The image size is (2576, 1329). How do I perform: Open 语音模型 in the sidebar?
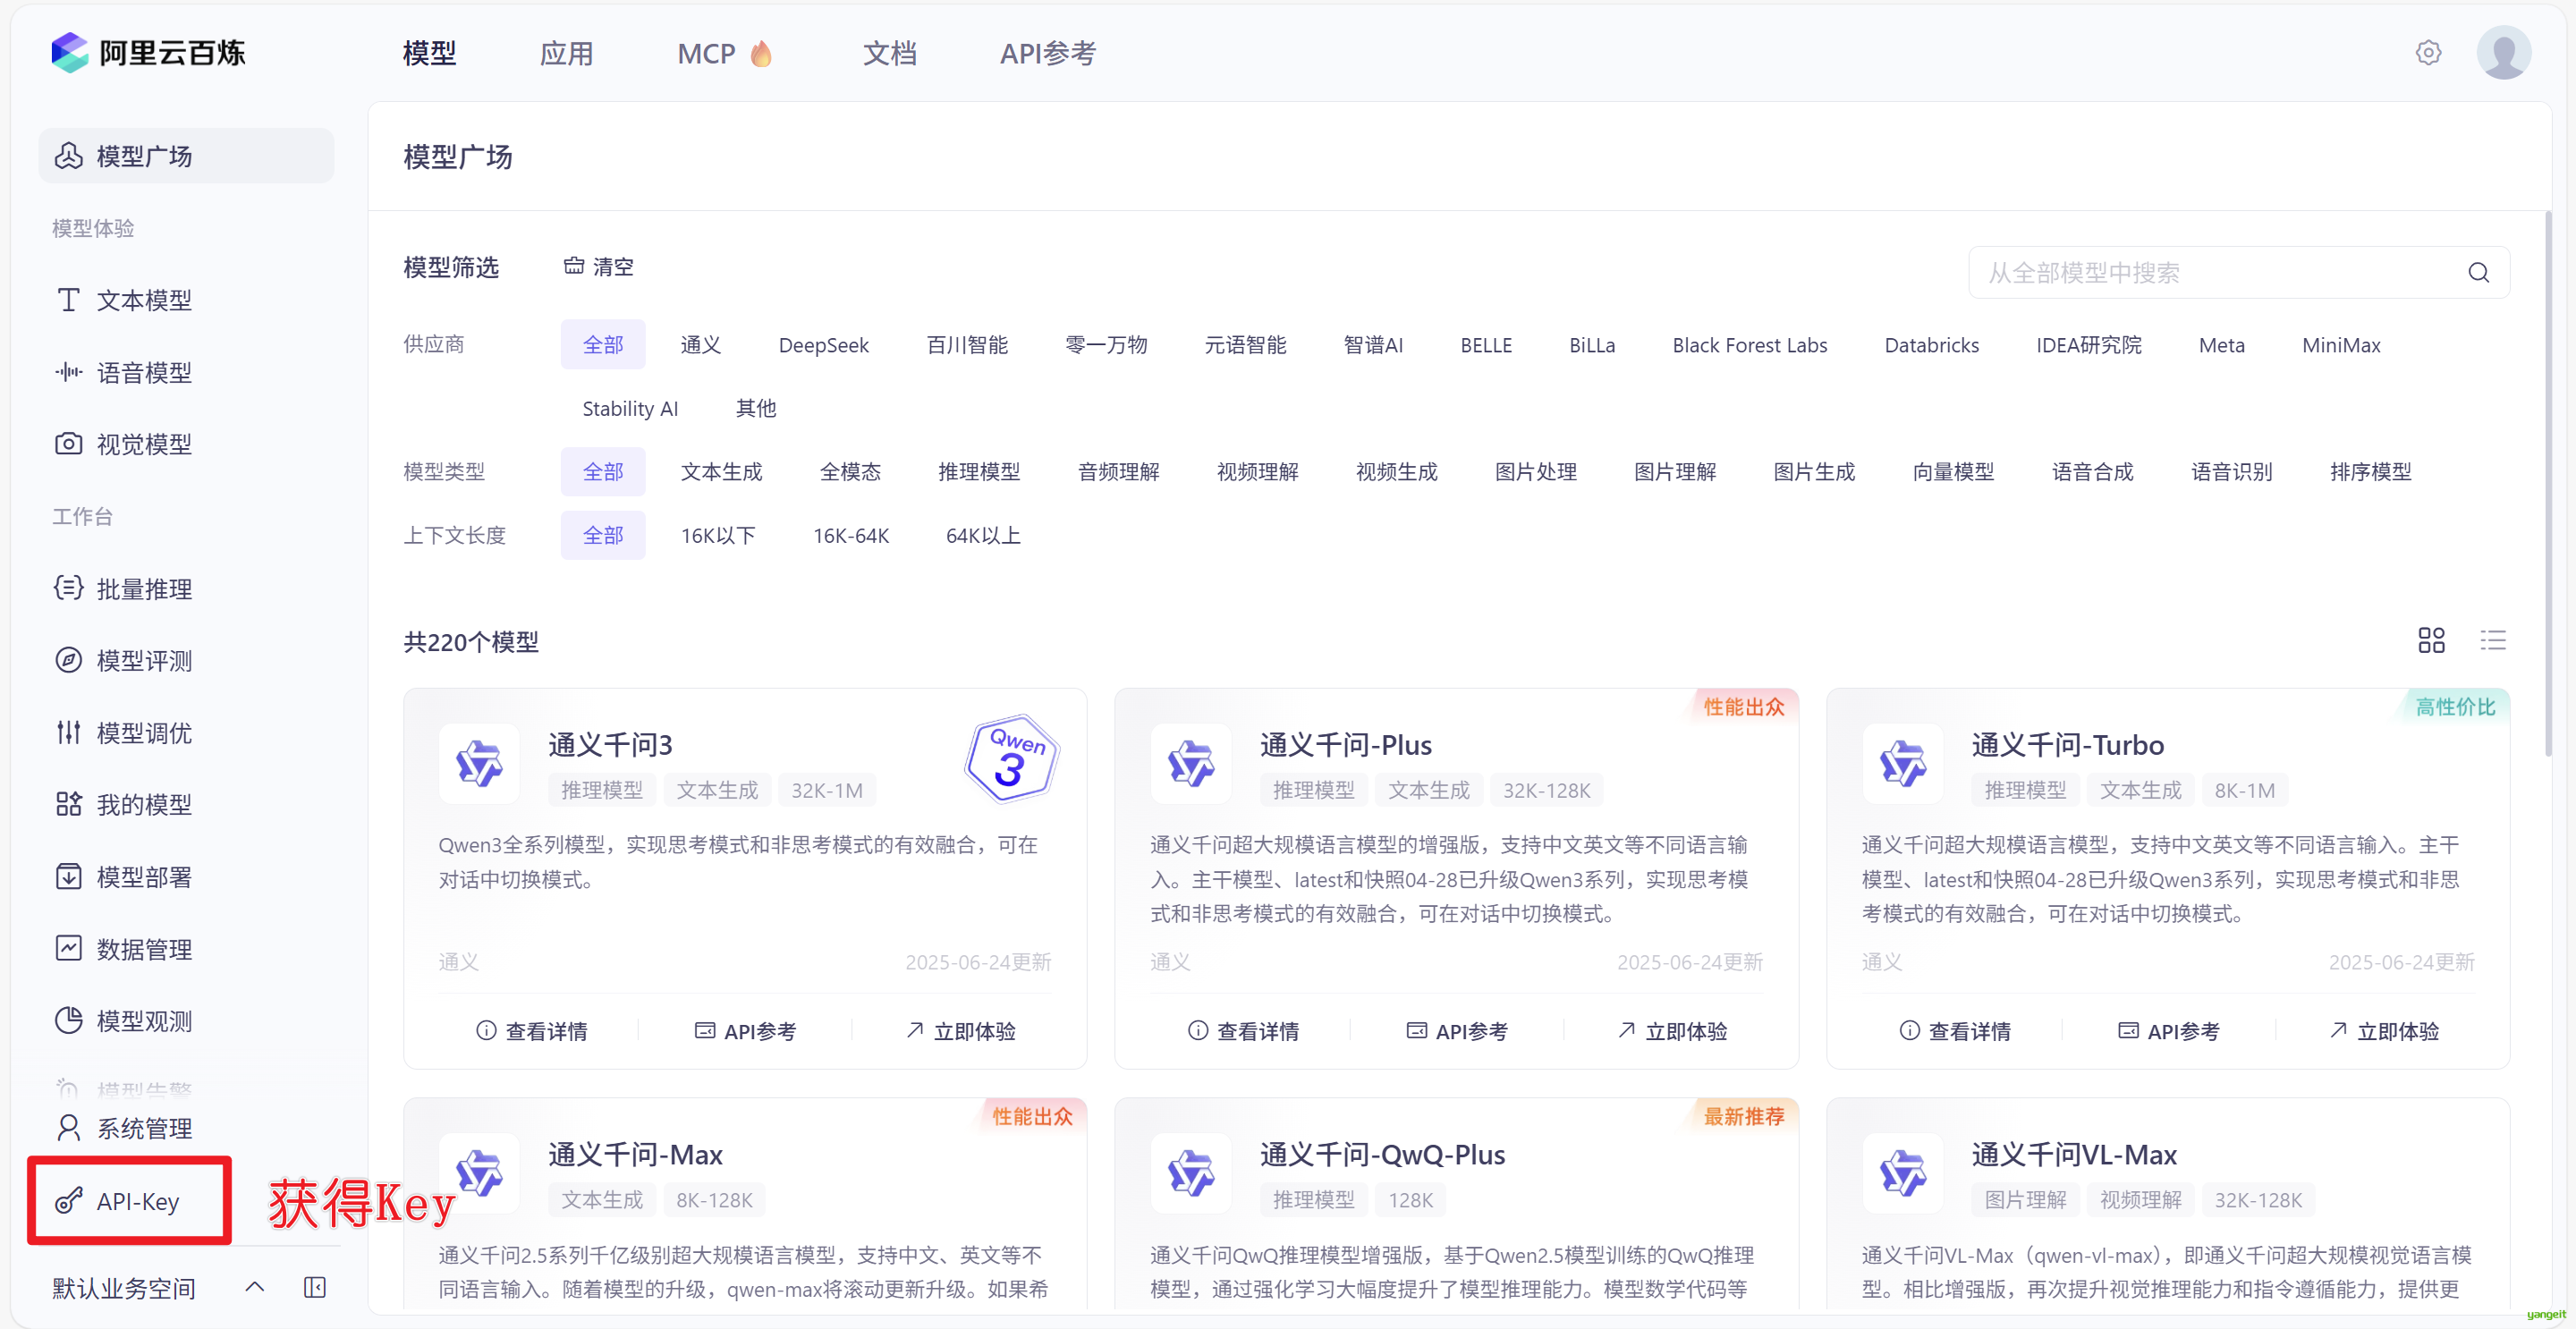pos(186,372)
